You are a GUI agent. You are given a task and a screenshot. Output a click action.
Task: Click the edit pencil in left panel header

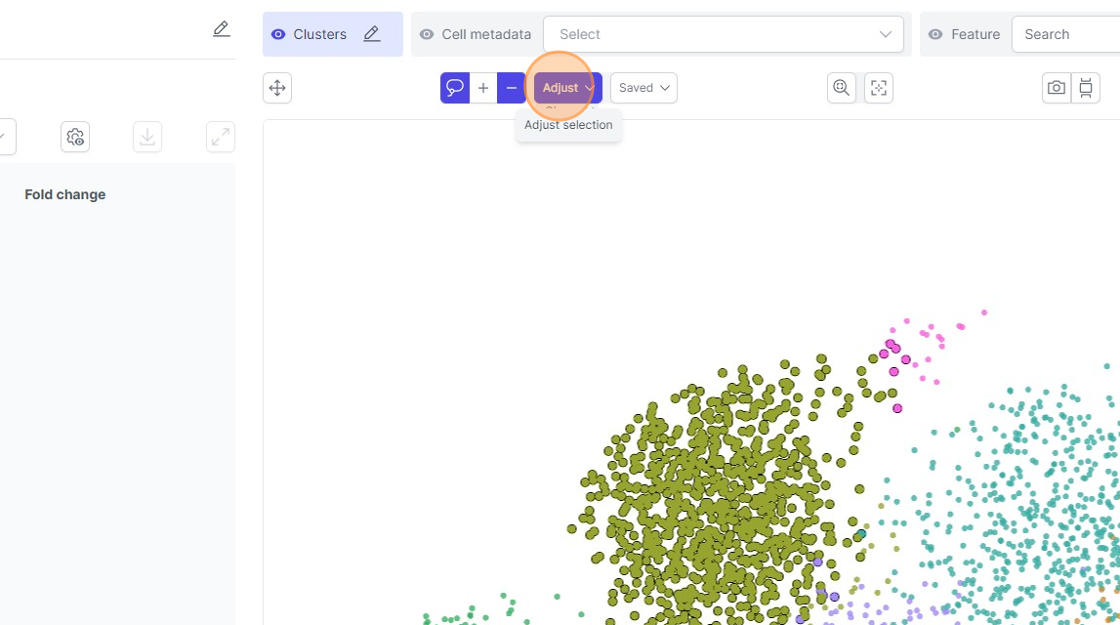[x=221, y=29]
